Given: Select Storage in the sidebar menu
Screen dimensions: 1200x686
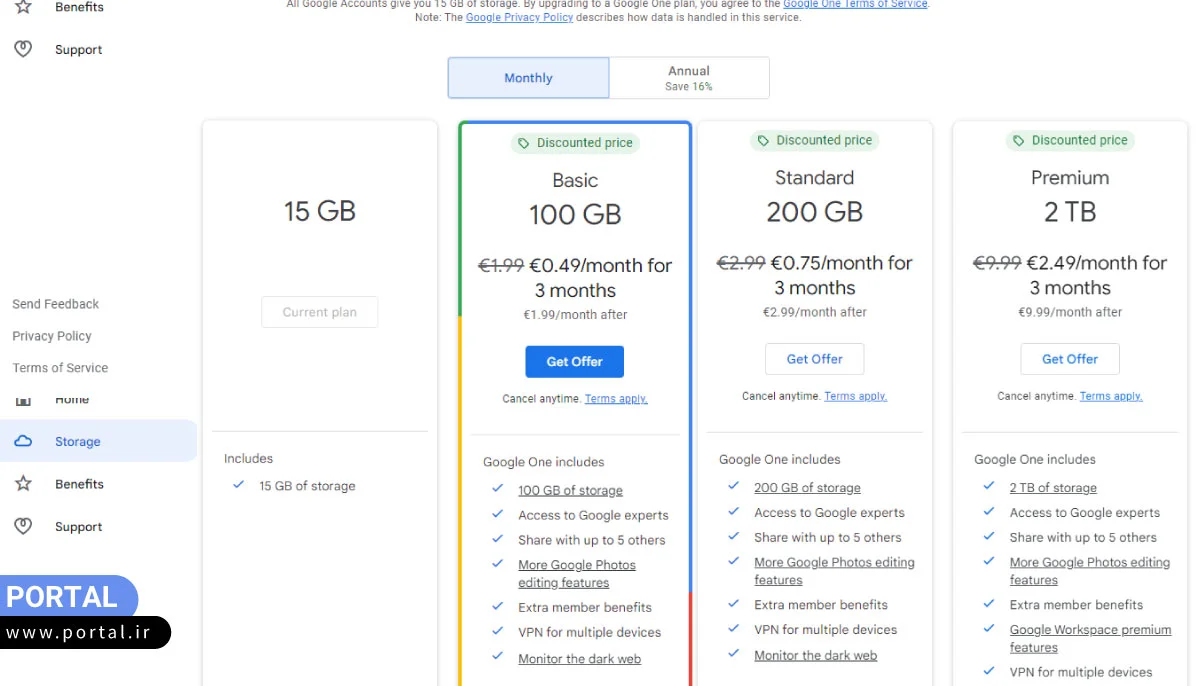Looking at the screenshot, I should click(x=78, y=441).
